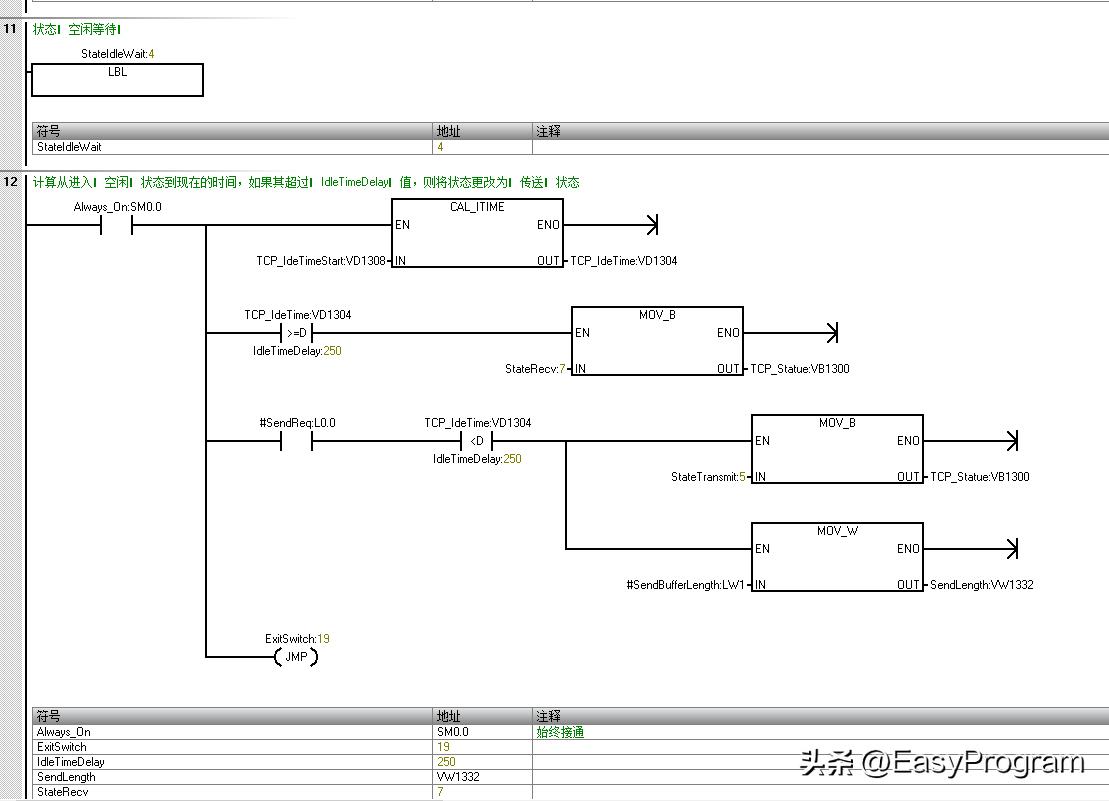Screen dimensions: 1109x801
Task: Select network number 11 in the margin
Action: point(10,29)
